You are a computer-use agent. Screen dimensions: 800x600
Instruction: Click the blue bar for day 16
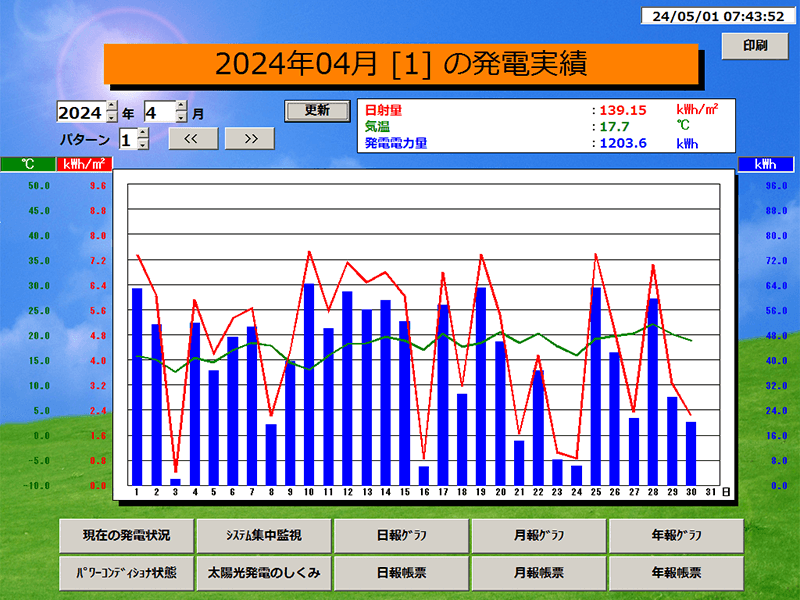click(423, 476)
